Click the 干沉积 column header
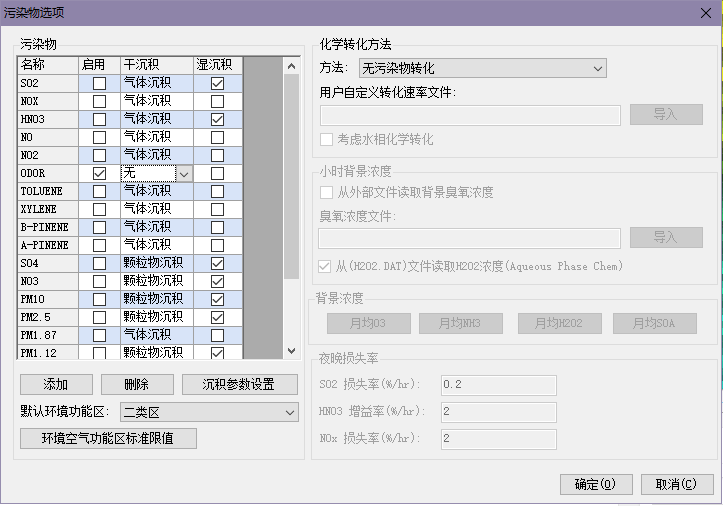 (x=157, y=65)
